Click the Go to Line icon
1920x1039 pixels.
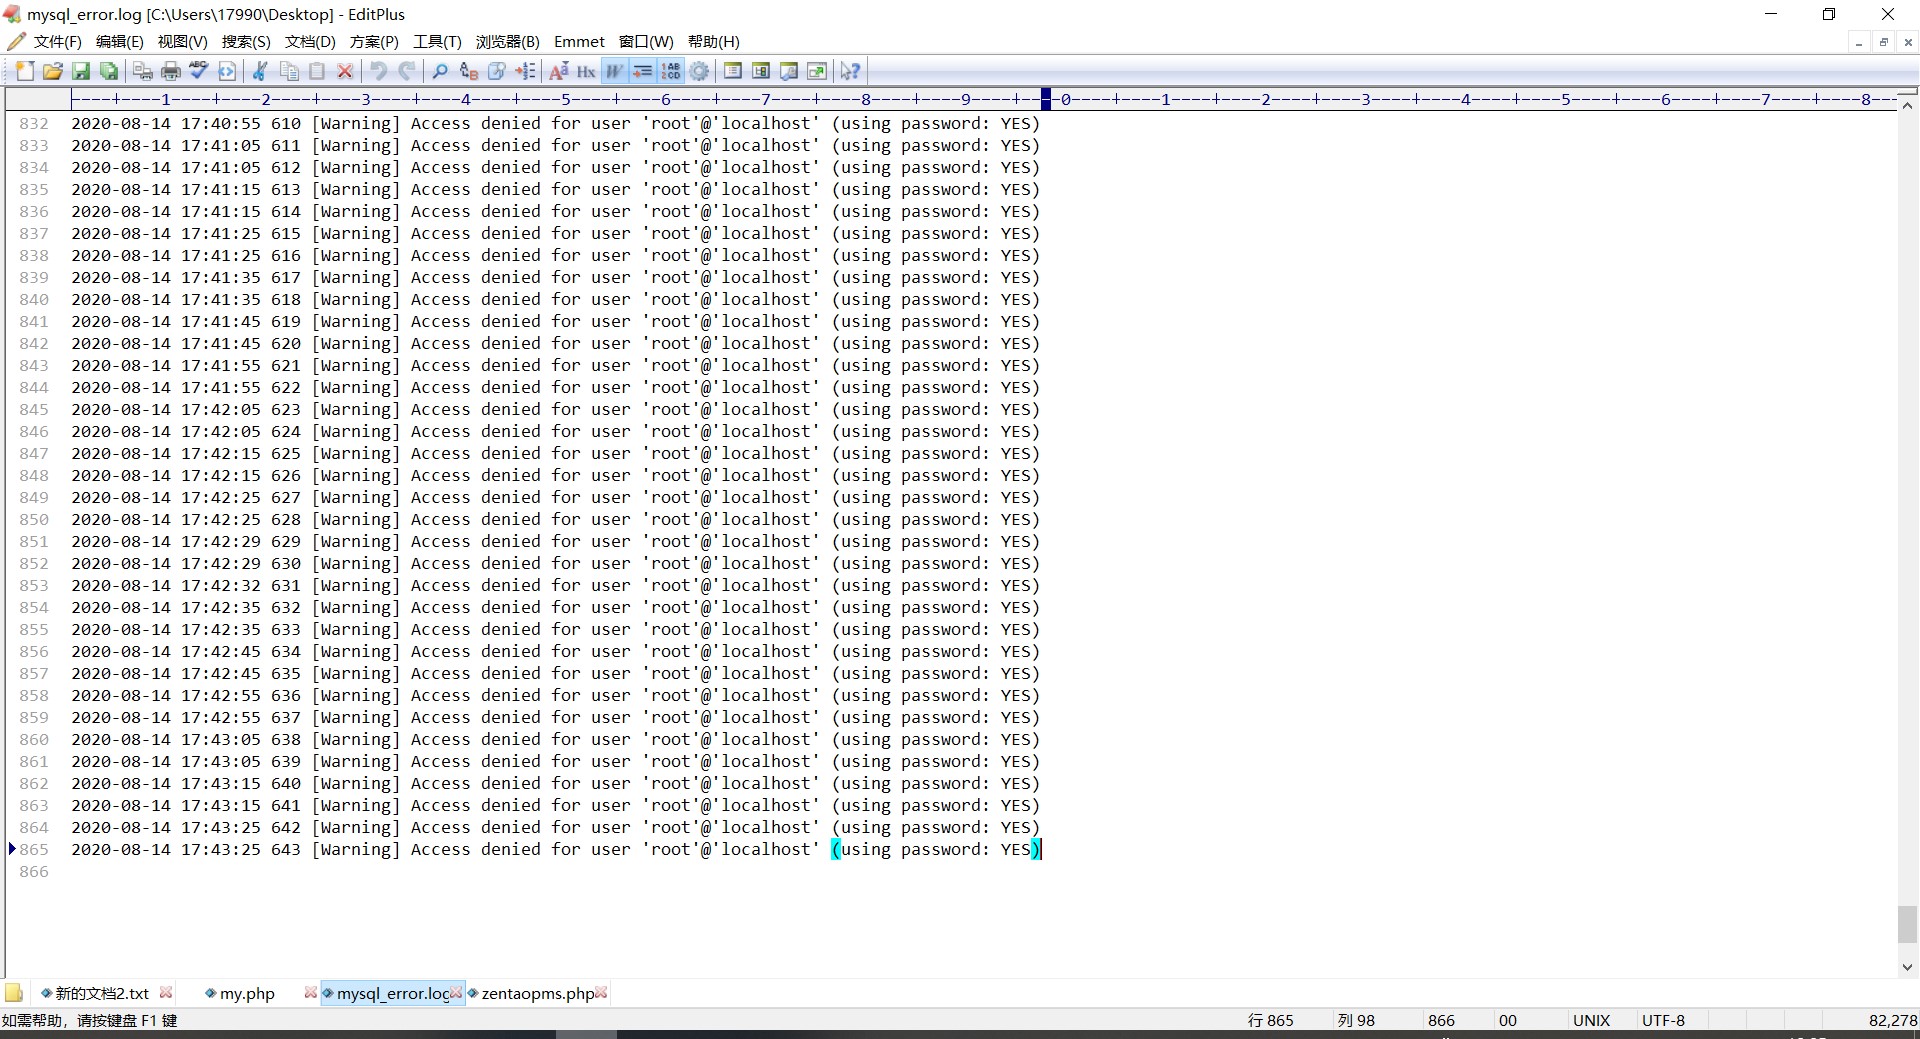[525, 71]
